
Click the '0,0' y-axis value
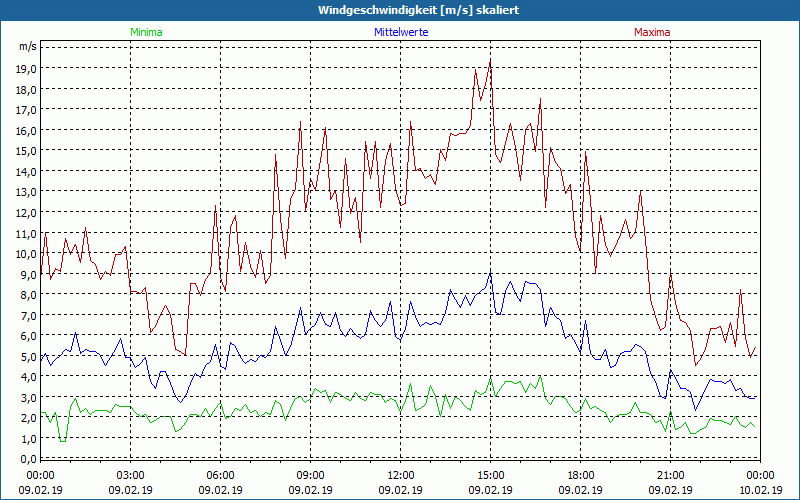pos(30,459)
